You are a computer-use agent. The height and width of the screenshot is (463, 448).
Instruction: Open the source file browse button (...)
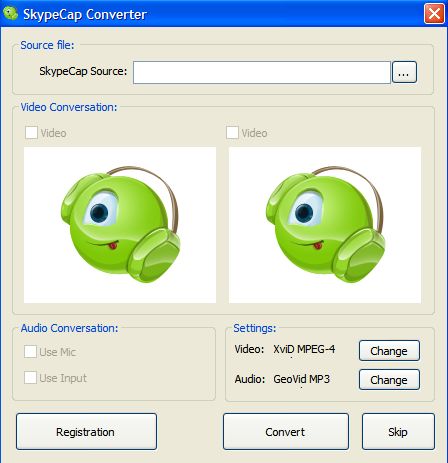404,72
